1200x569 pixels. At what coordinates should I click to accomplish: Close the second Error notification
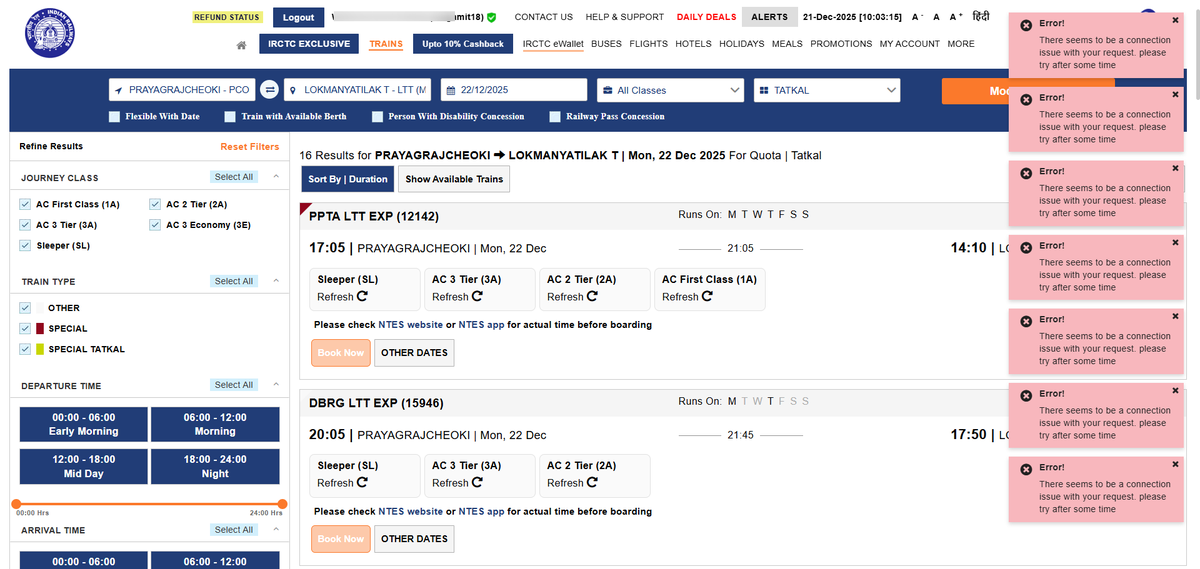1175,94
